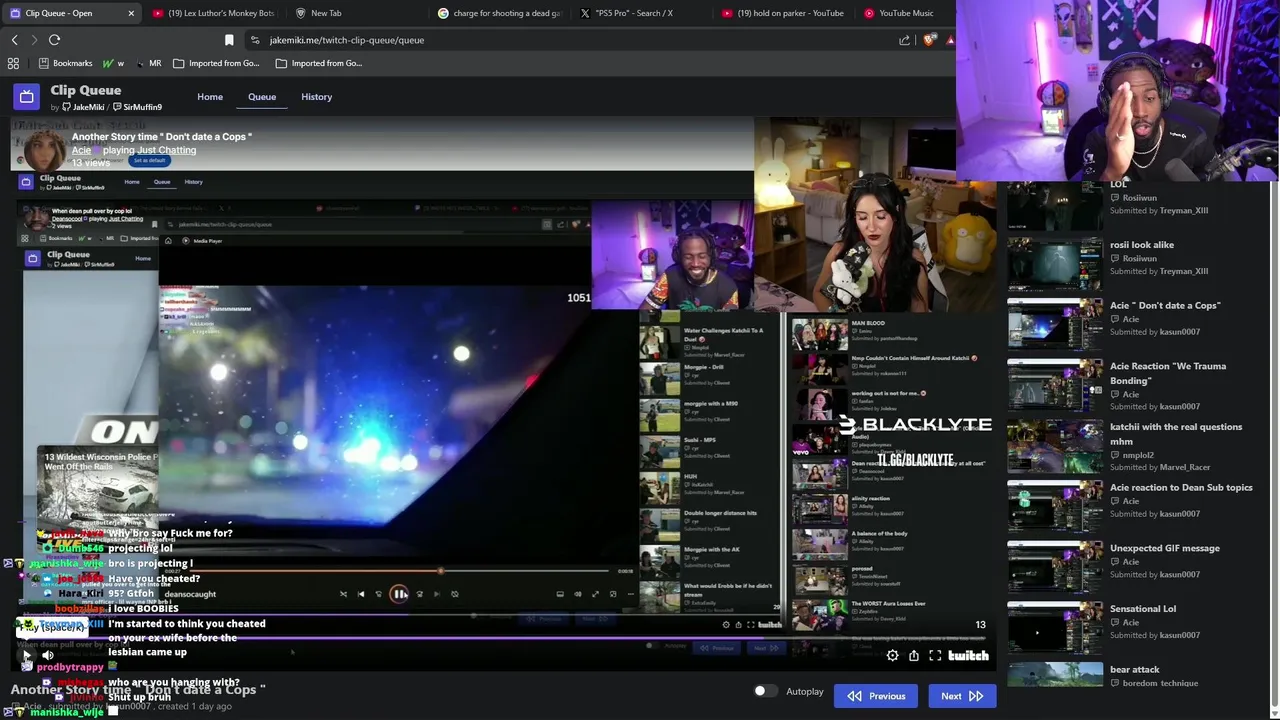
Task: Click the 'Another Story time' clip title heading
Action: 162,136
